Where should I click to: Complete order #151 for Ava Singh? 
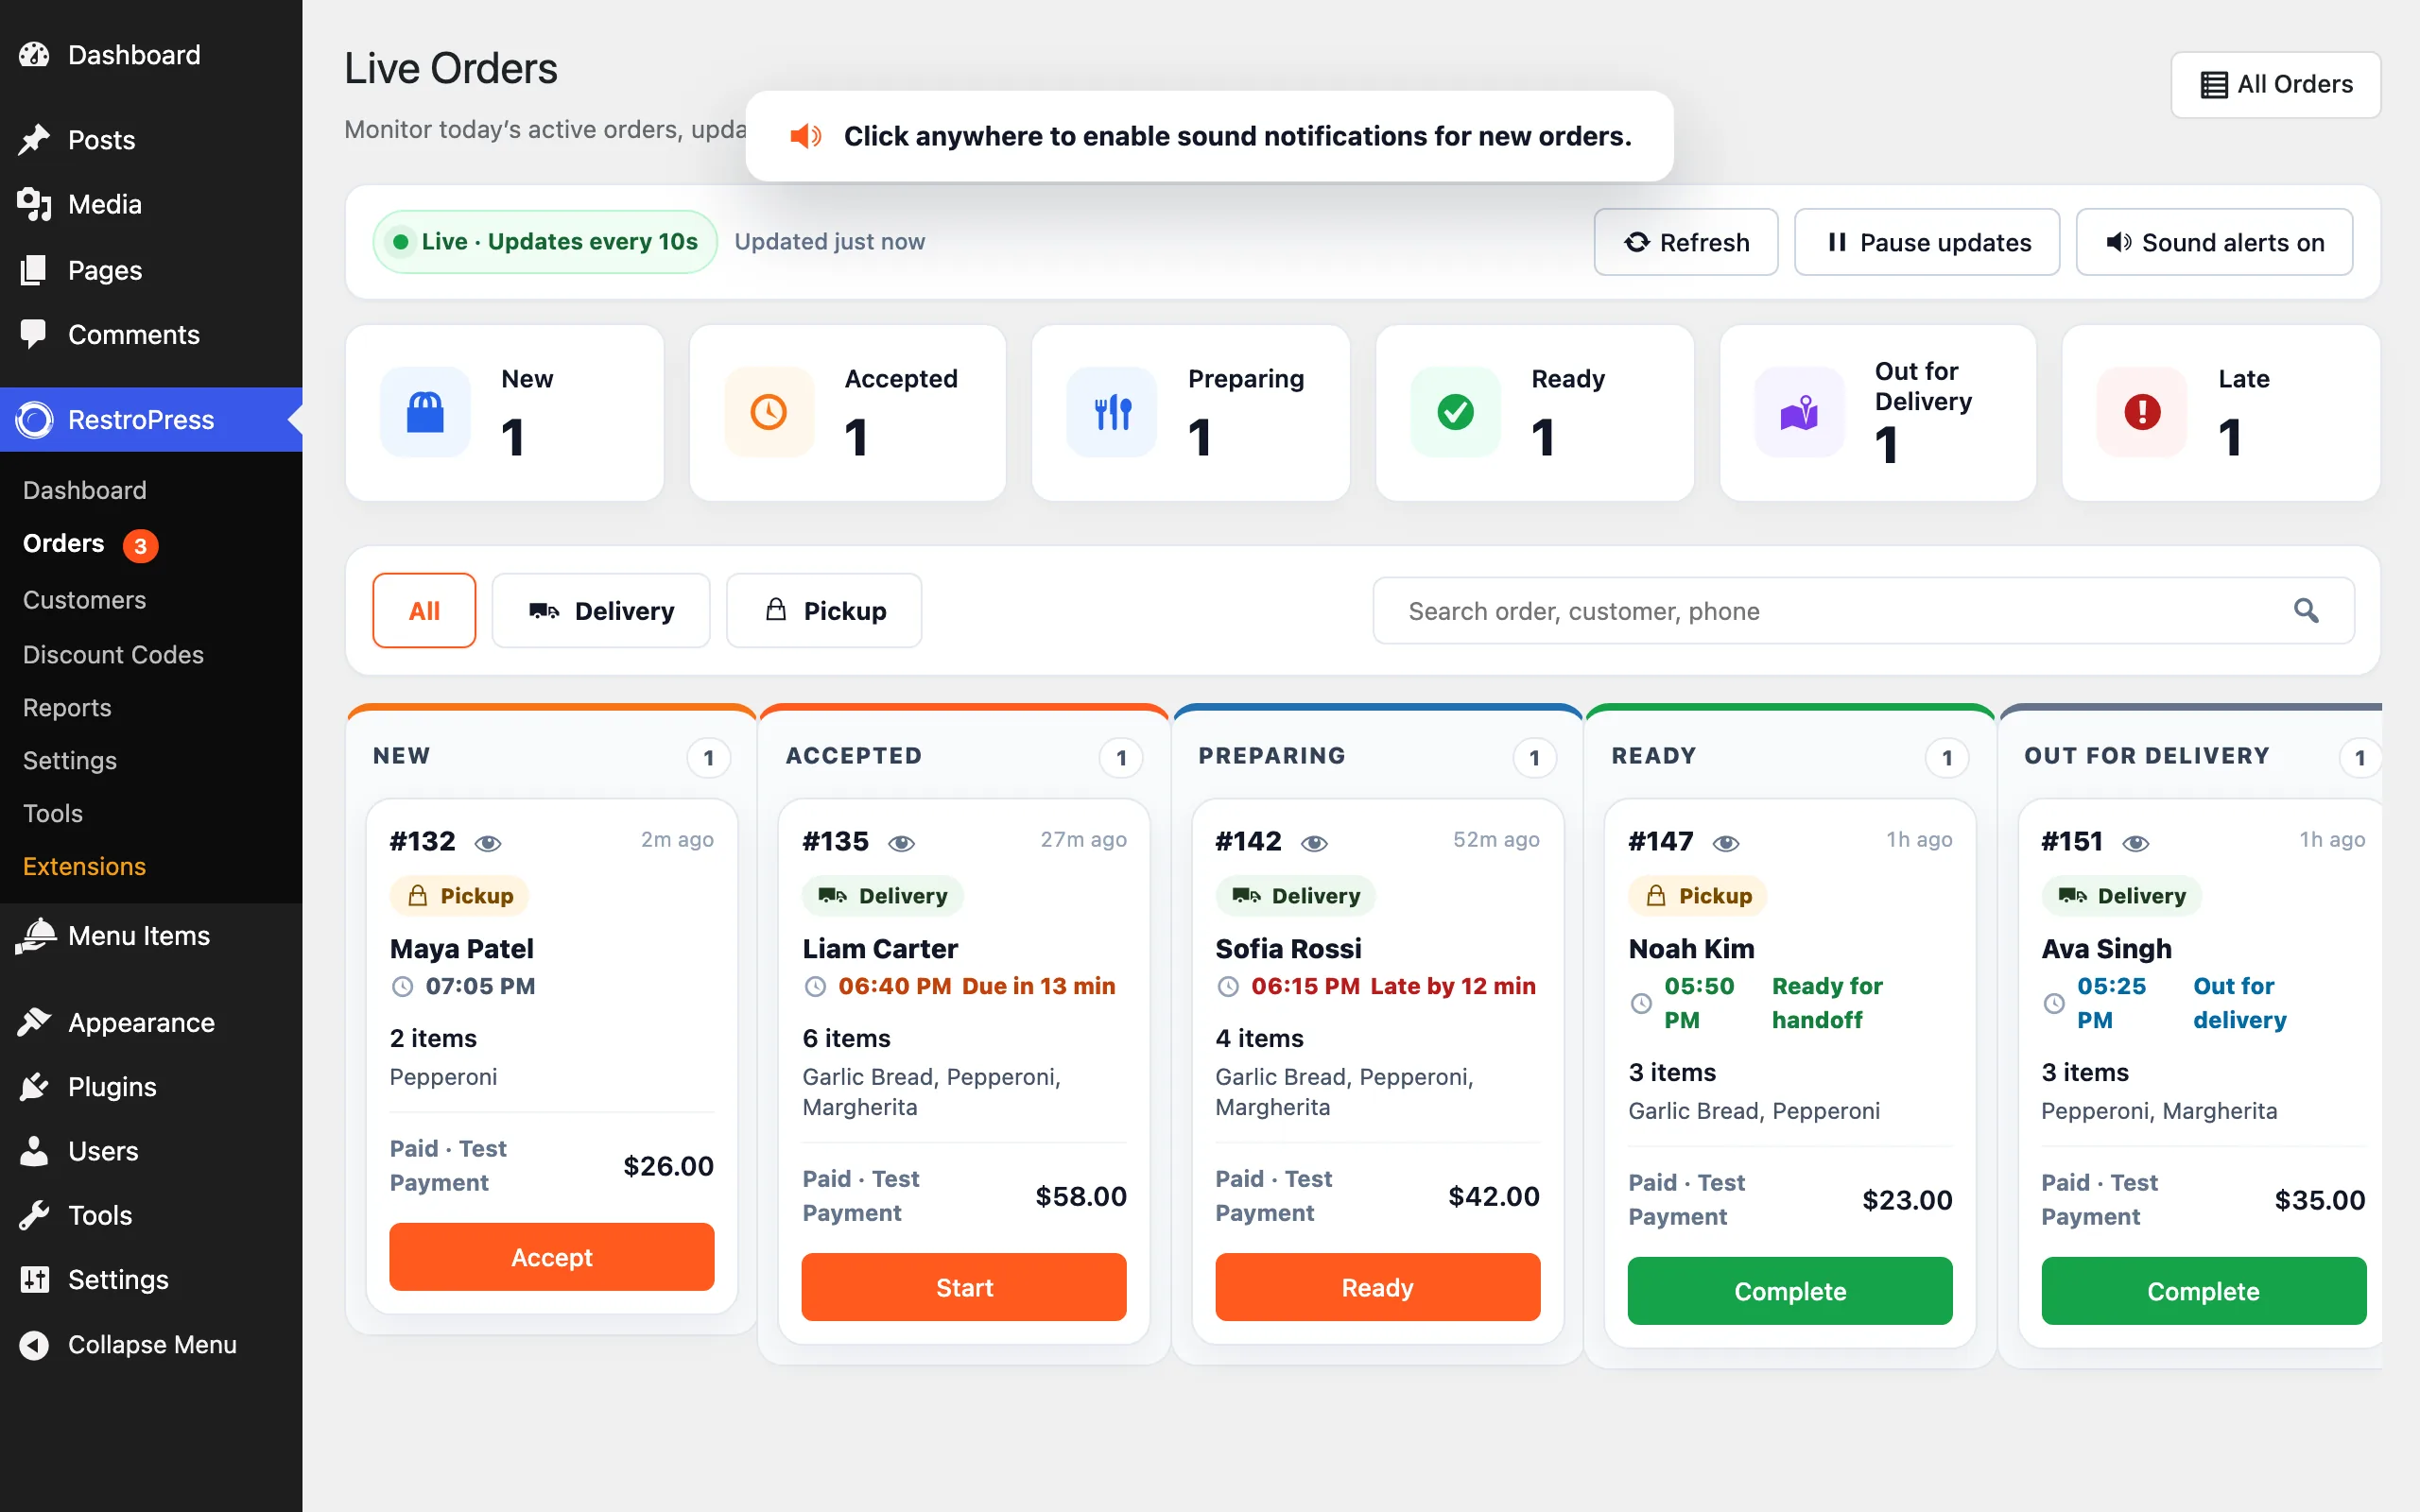(x=2203, y=1290)
